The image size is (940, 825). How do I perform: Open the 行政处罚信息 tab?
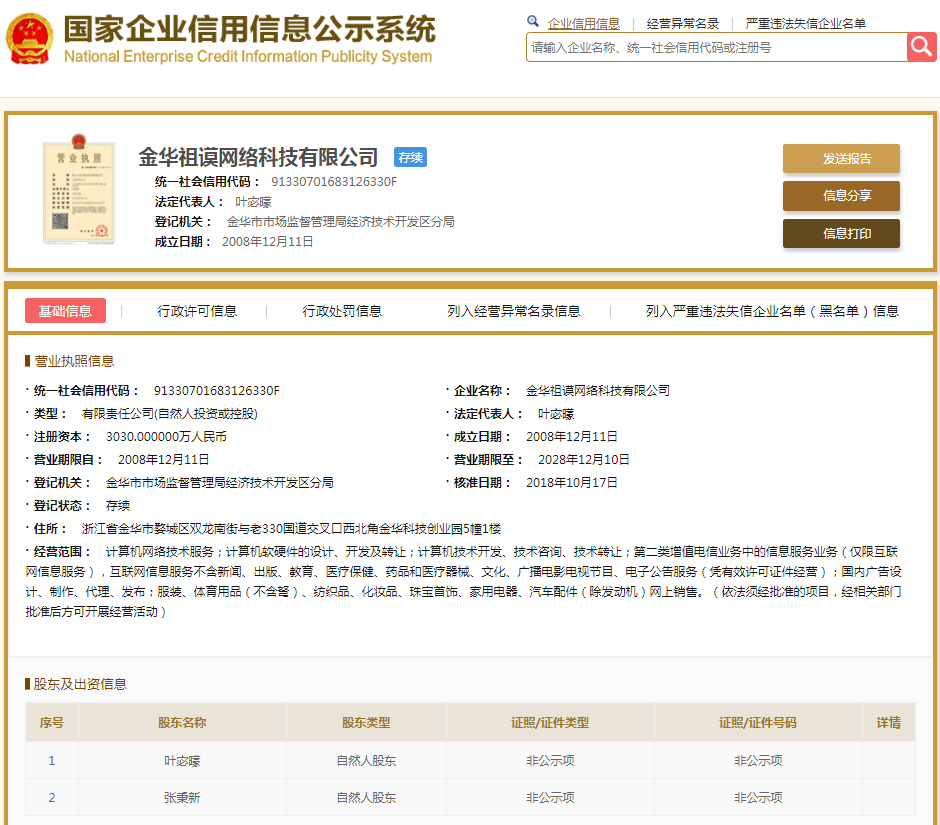342,311
